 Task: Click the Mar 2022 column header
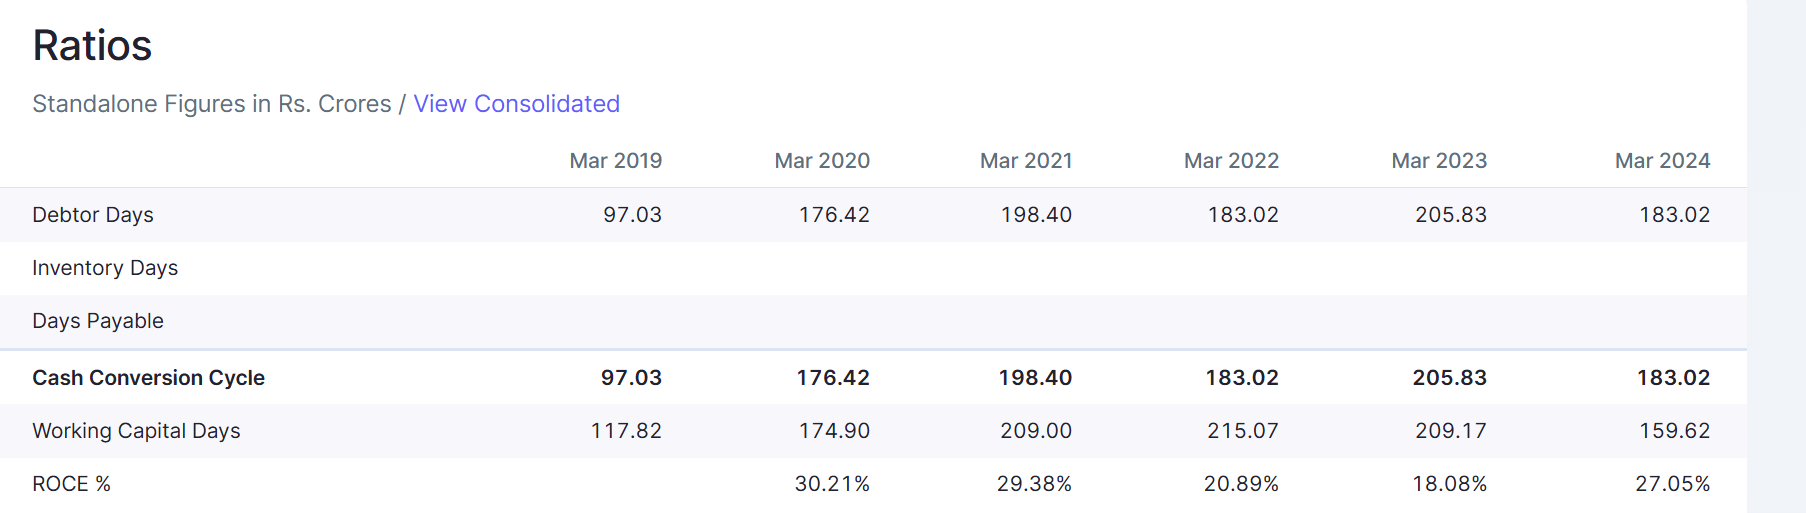coord(1231,161)
